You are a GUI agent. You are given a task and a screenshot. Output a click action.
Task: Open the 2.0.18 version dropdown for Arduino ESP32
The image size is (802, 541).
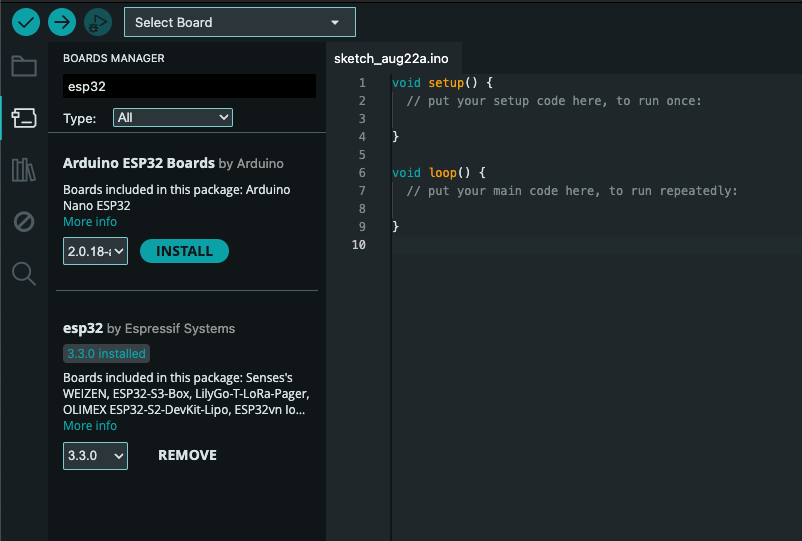pos(95,251)
